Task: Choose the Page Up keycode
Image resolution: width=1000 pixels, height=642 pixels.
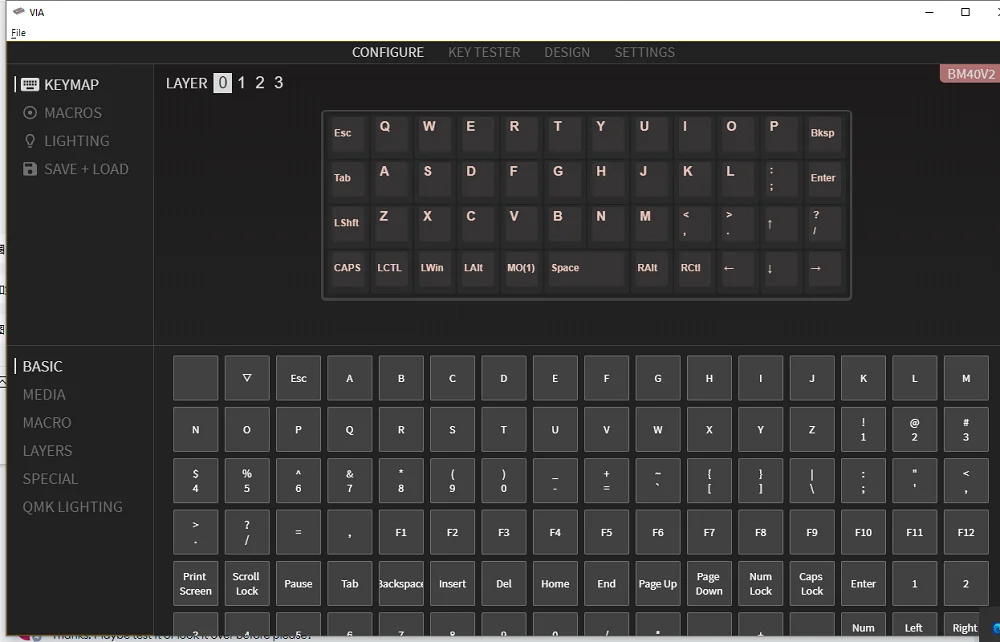Action: tap(658, 583)
